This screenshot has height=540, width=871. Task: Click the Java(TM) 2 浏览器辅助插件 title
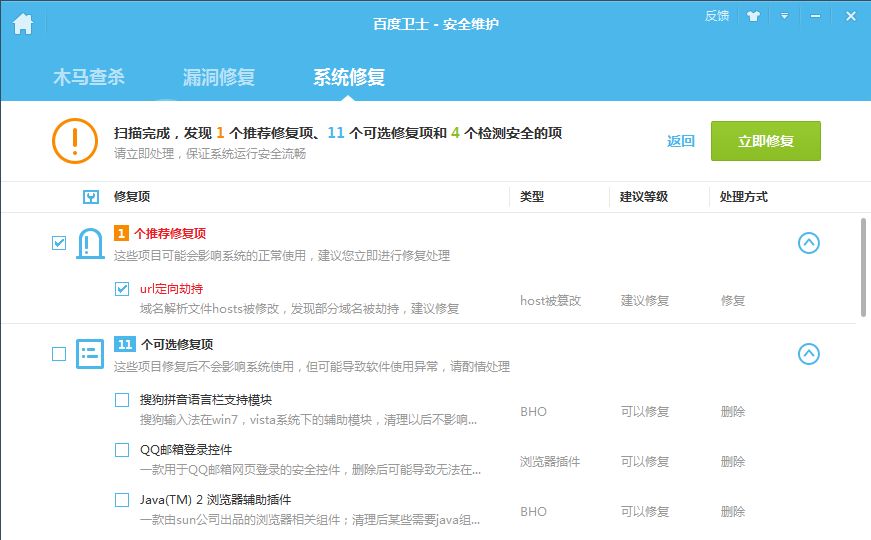(216, 500)
